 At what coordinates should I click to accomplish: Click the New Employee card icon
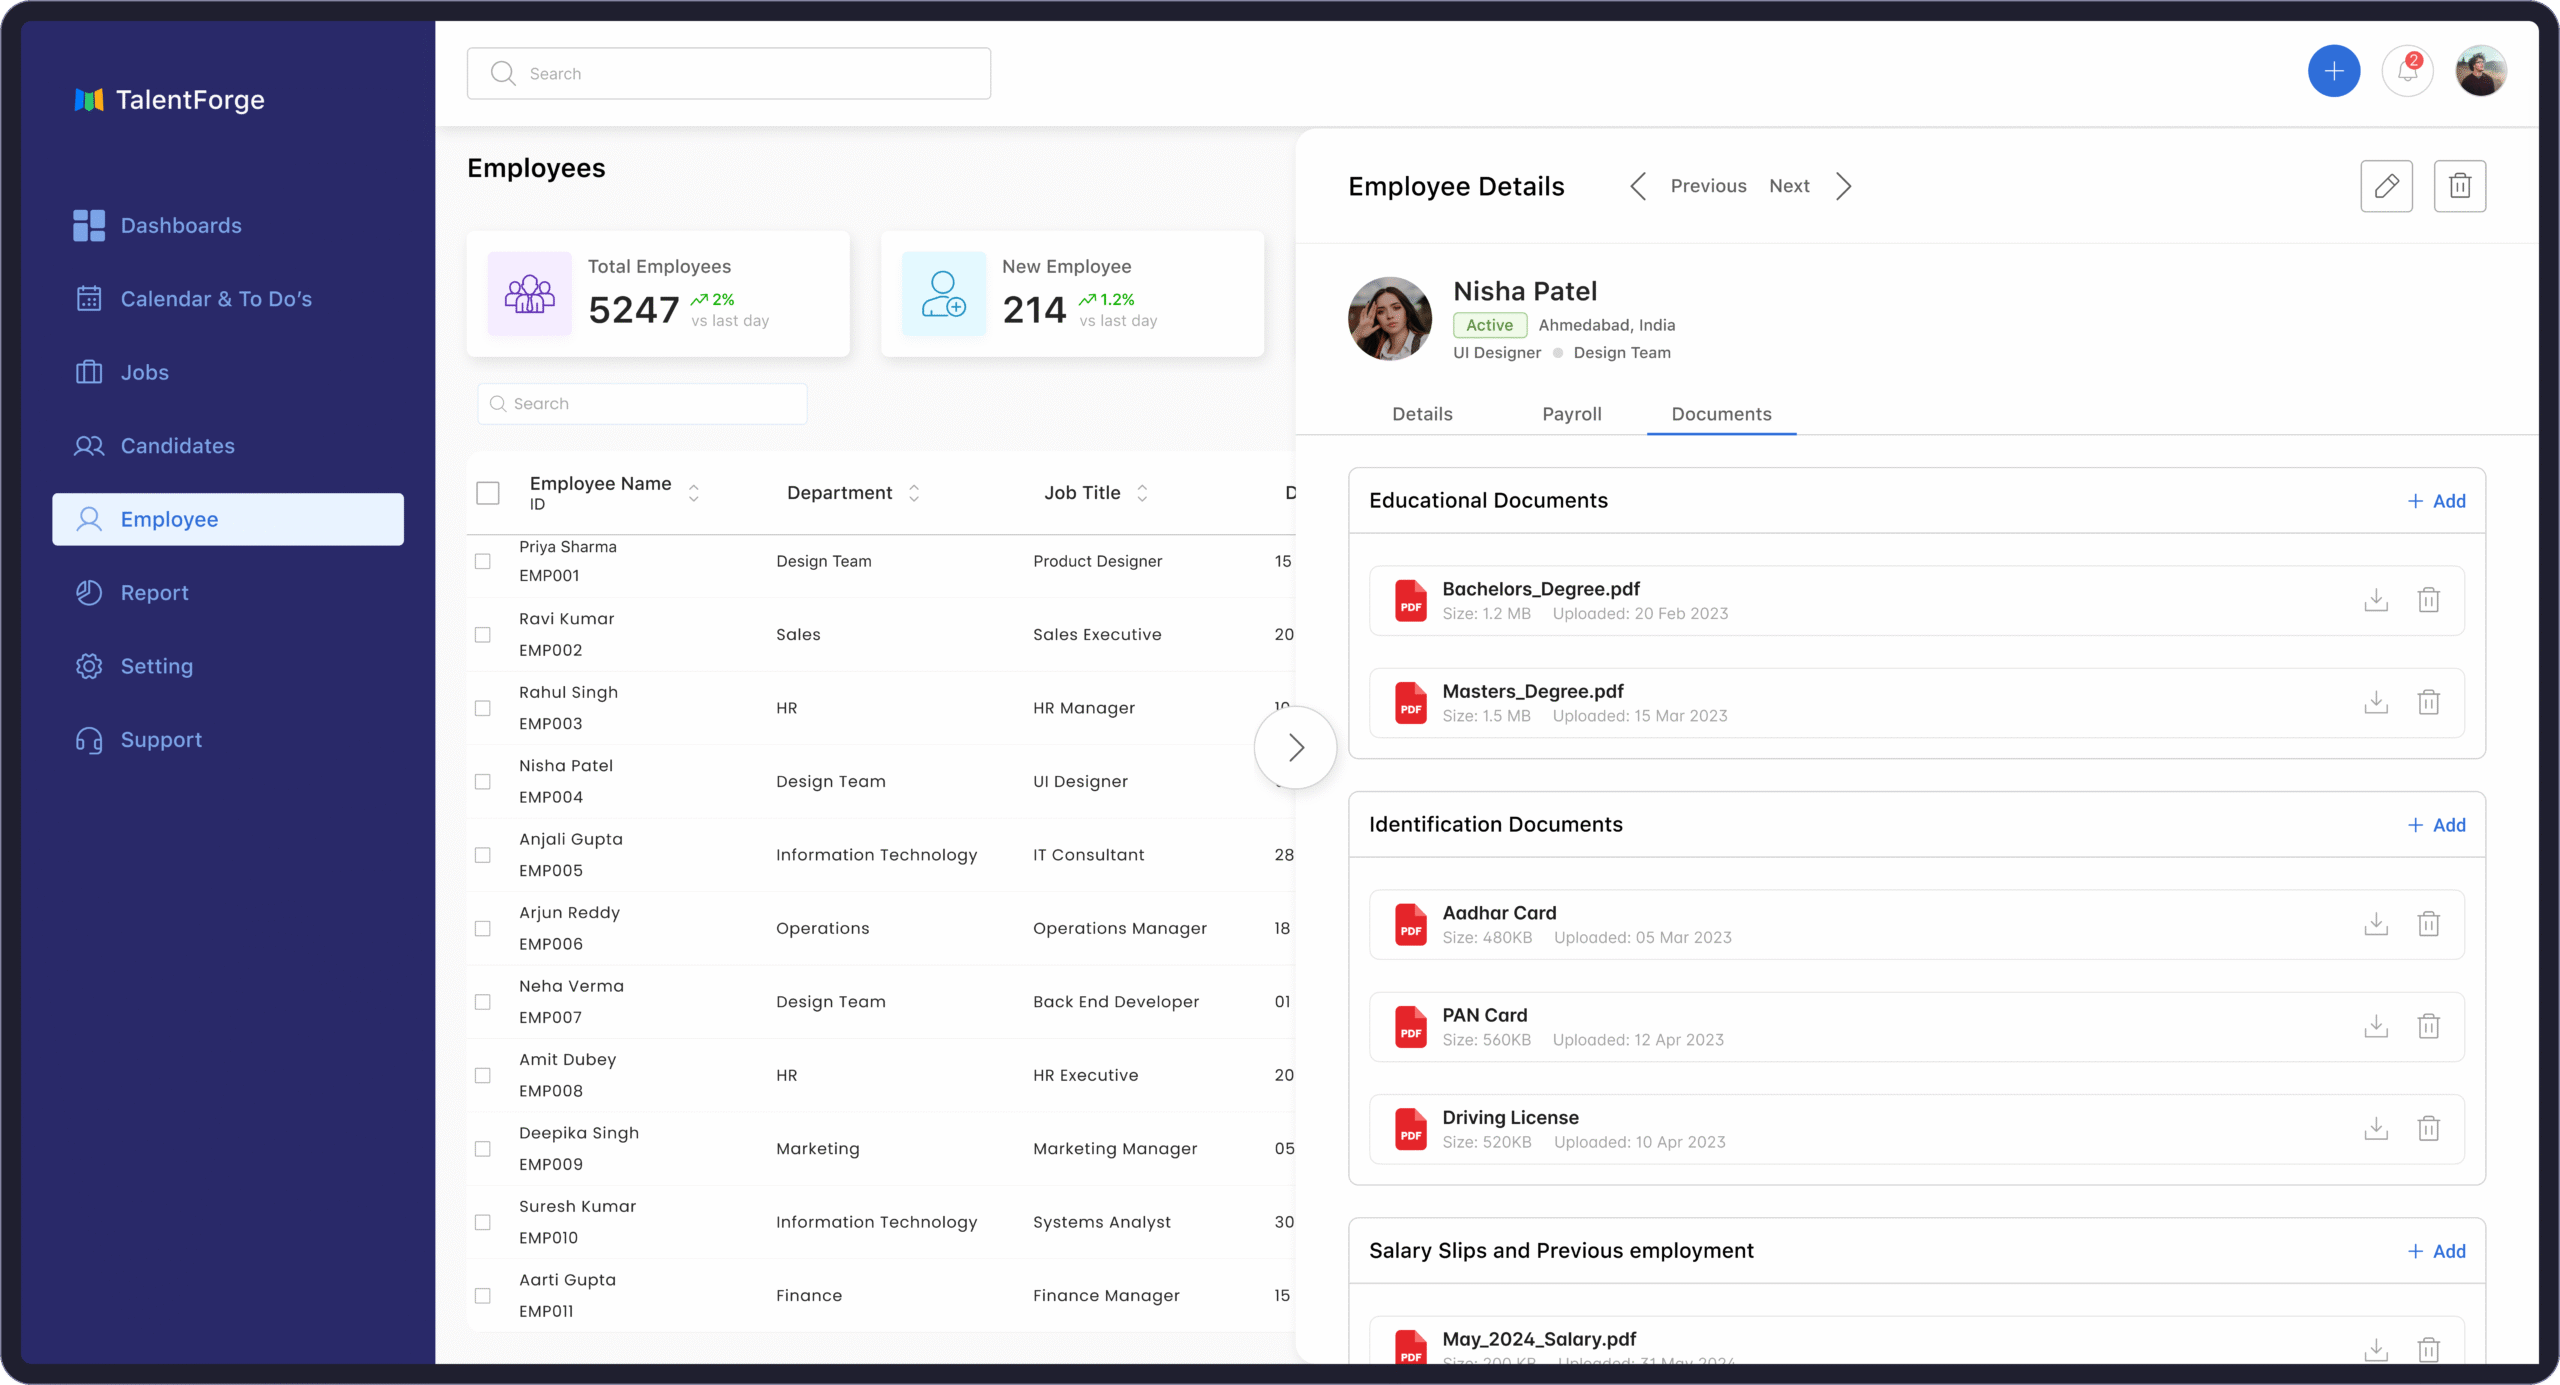click(x=943, y=294)
